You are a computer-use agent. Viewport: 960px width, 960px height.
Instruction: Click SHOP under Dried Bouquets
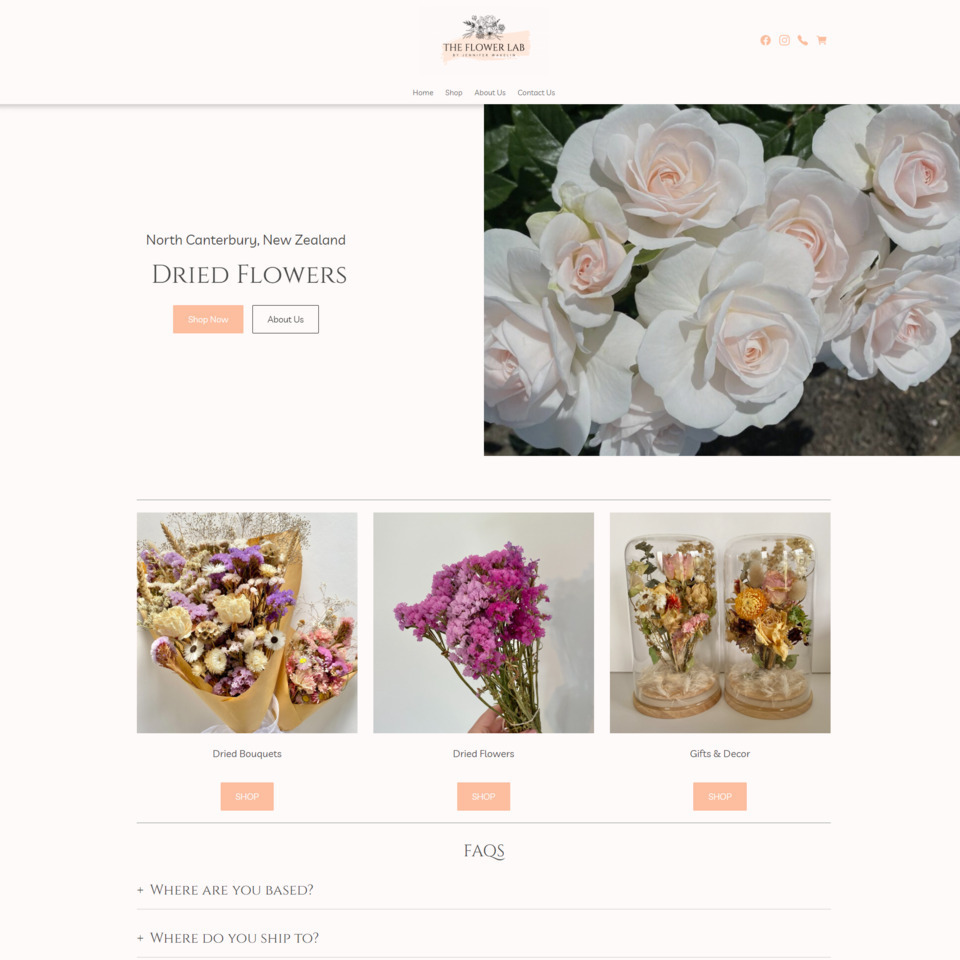click(247, 797)
